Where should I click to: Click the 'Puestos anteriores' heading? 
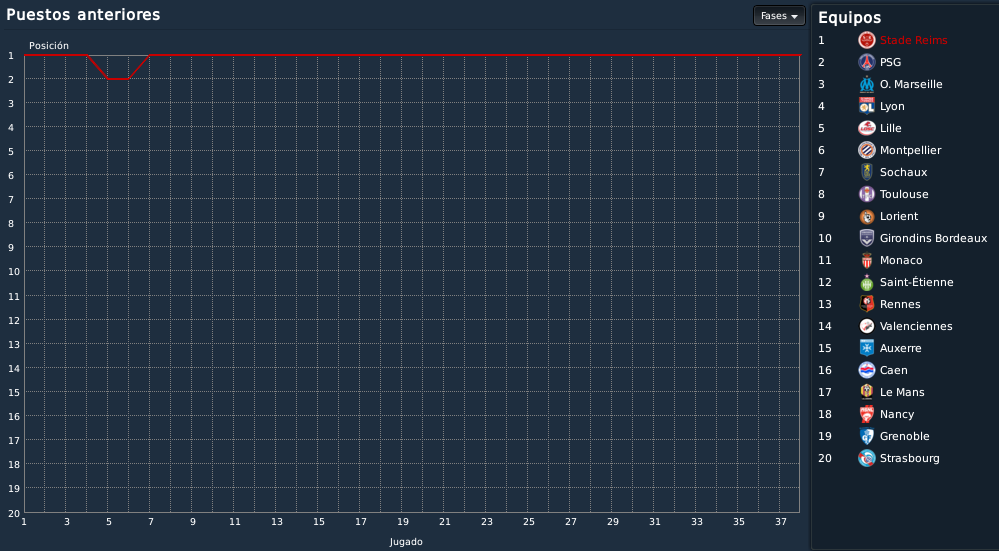83,15
